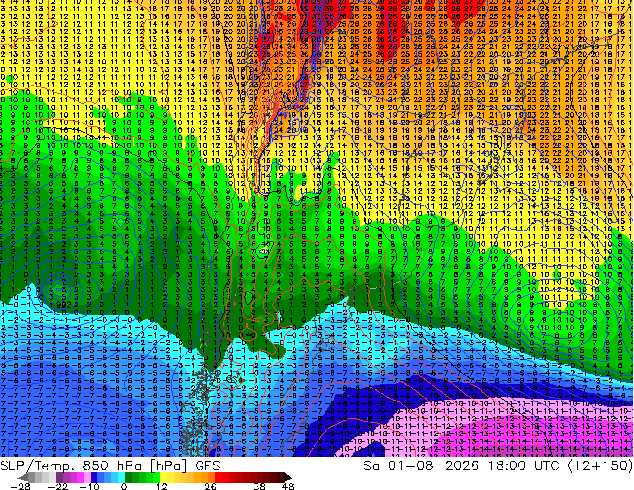Click the legend value '-22'
This screenshot has height=490, width=634.
point(57,486)
